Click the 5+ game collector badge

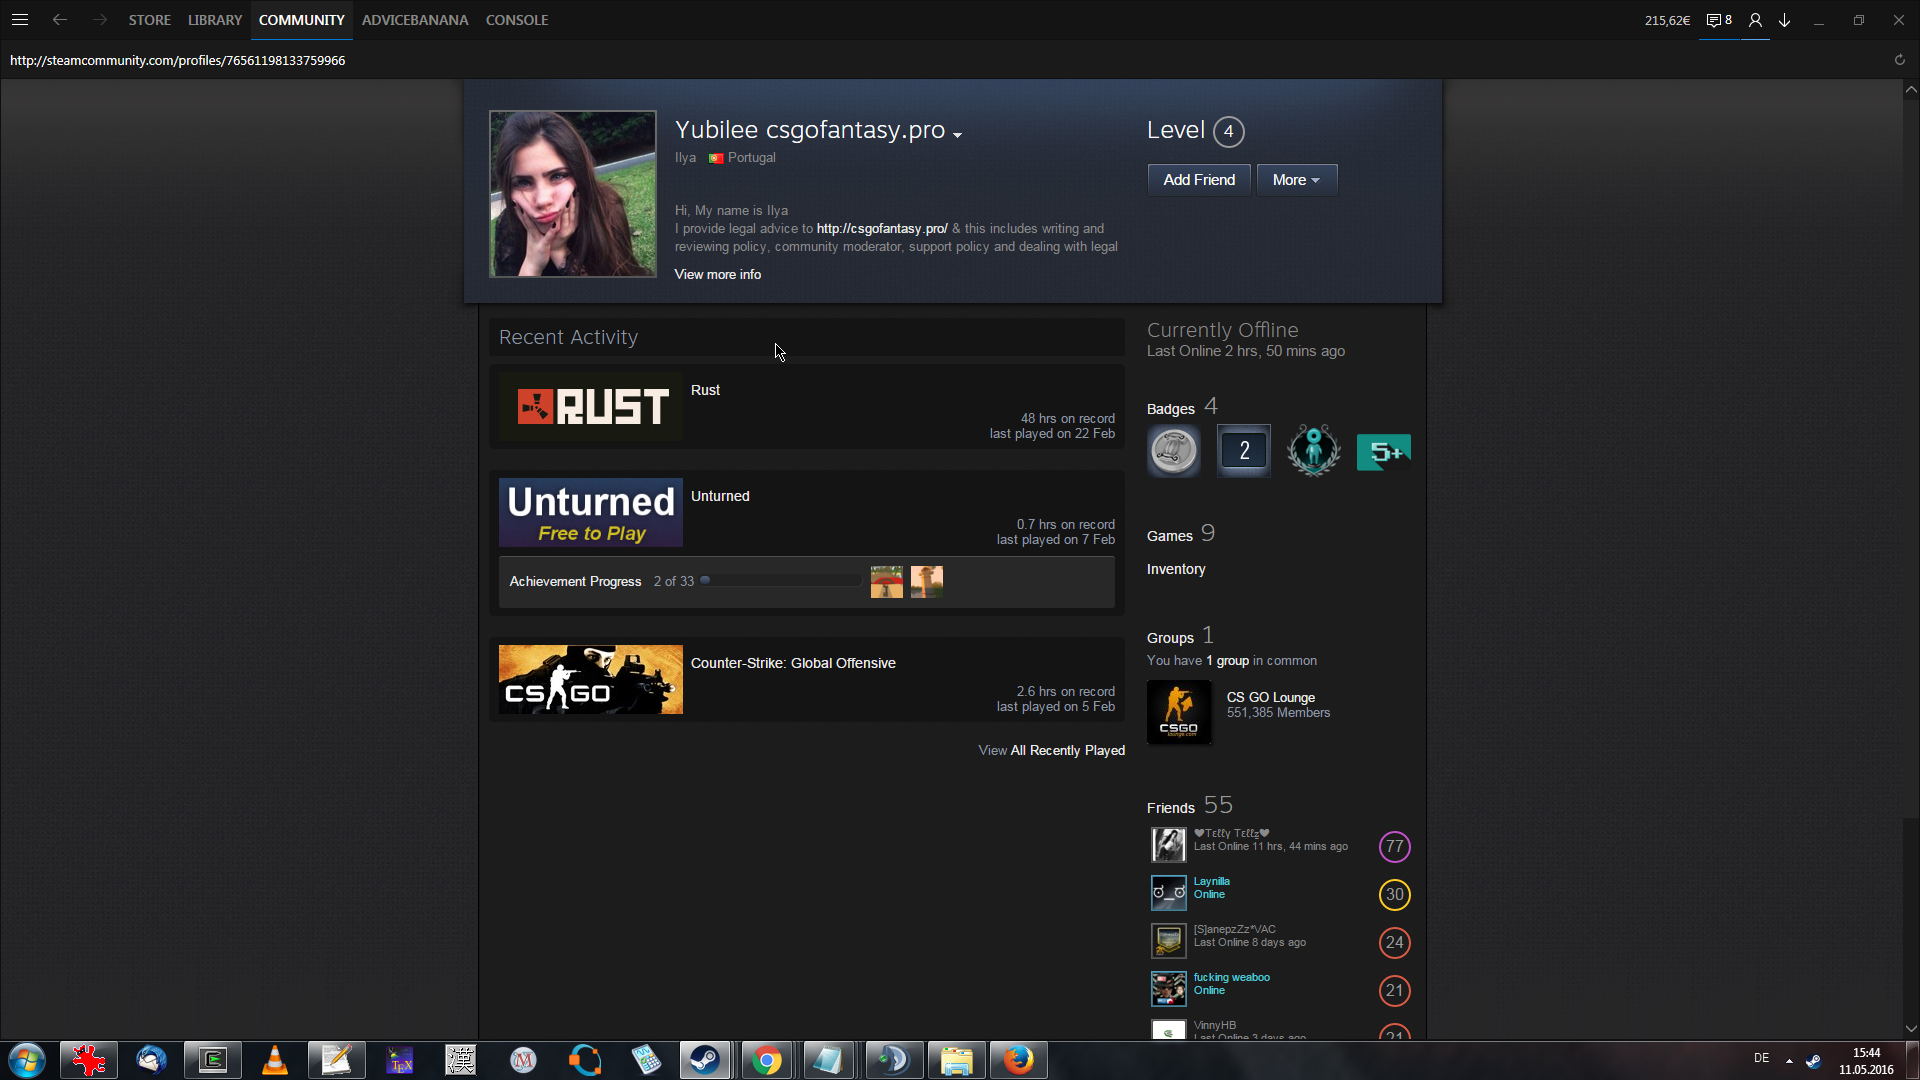(1383, 452)
